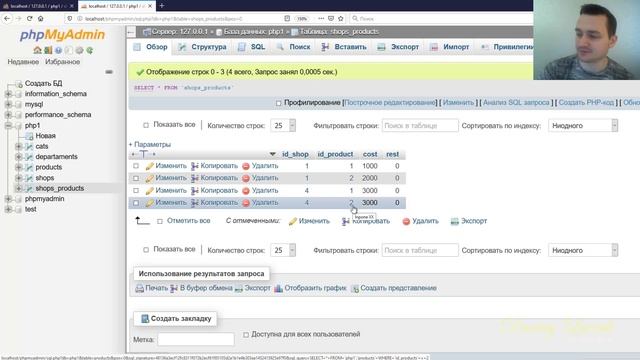Tick the lower Показать все checkbox
The height and width of the screenshot is (360, 640).
click(x=146, y=250)
